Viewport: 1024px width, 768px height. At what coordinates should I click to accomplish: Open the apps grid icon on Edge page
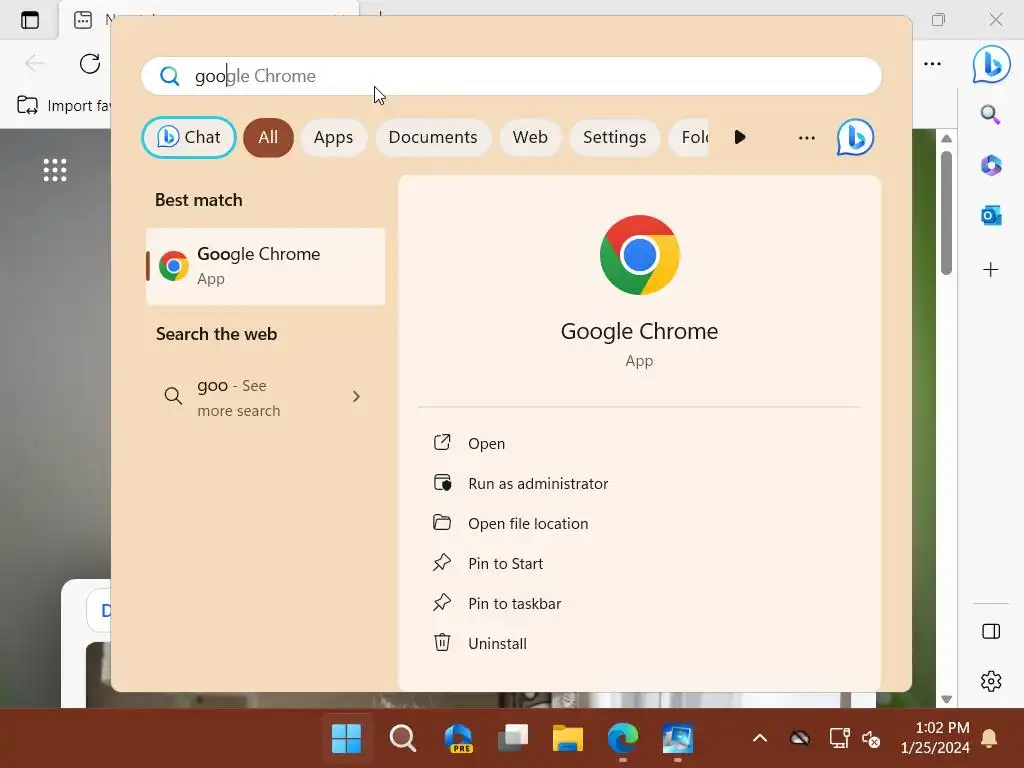[55, 170]
